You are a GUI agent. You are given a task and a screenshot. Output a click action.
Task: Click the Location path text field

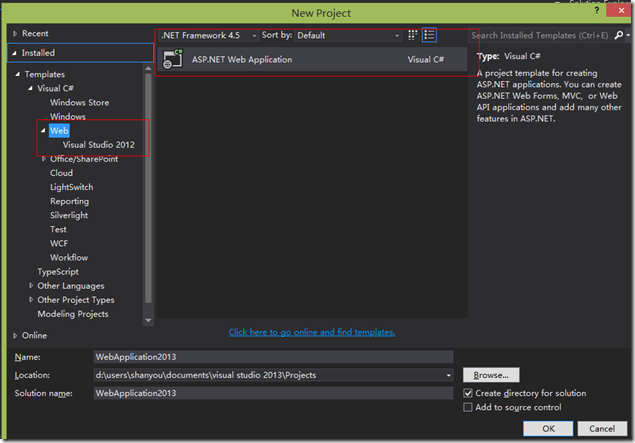point(268,375)
